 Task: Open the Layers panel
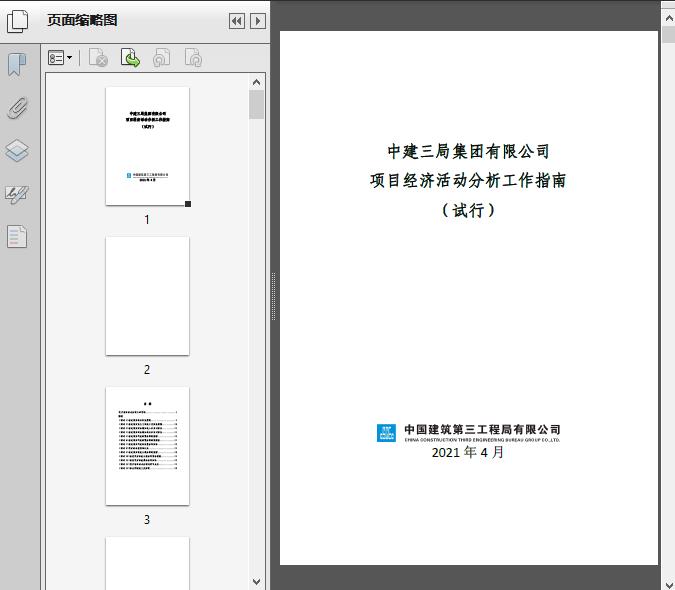[17, 151]
